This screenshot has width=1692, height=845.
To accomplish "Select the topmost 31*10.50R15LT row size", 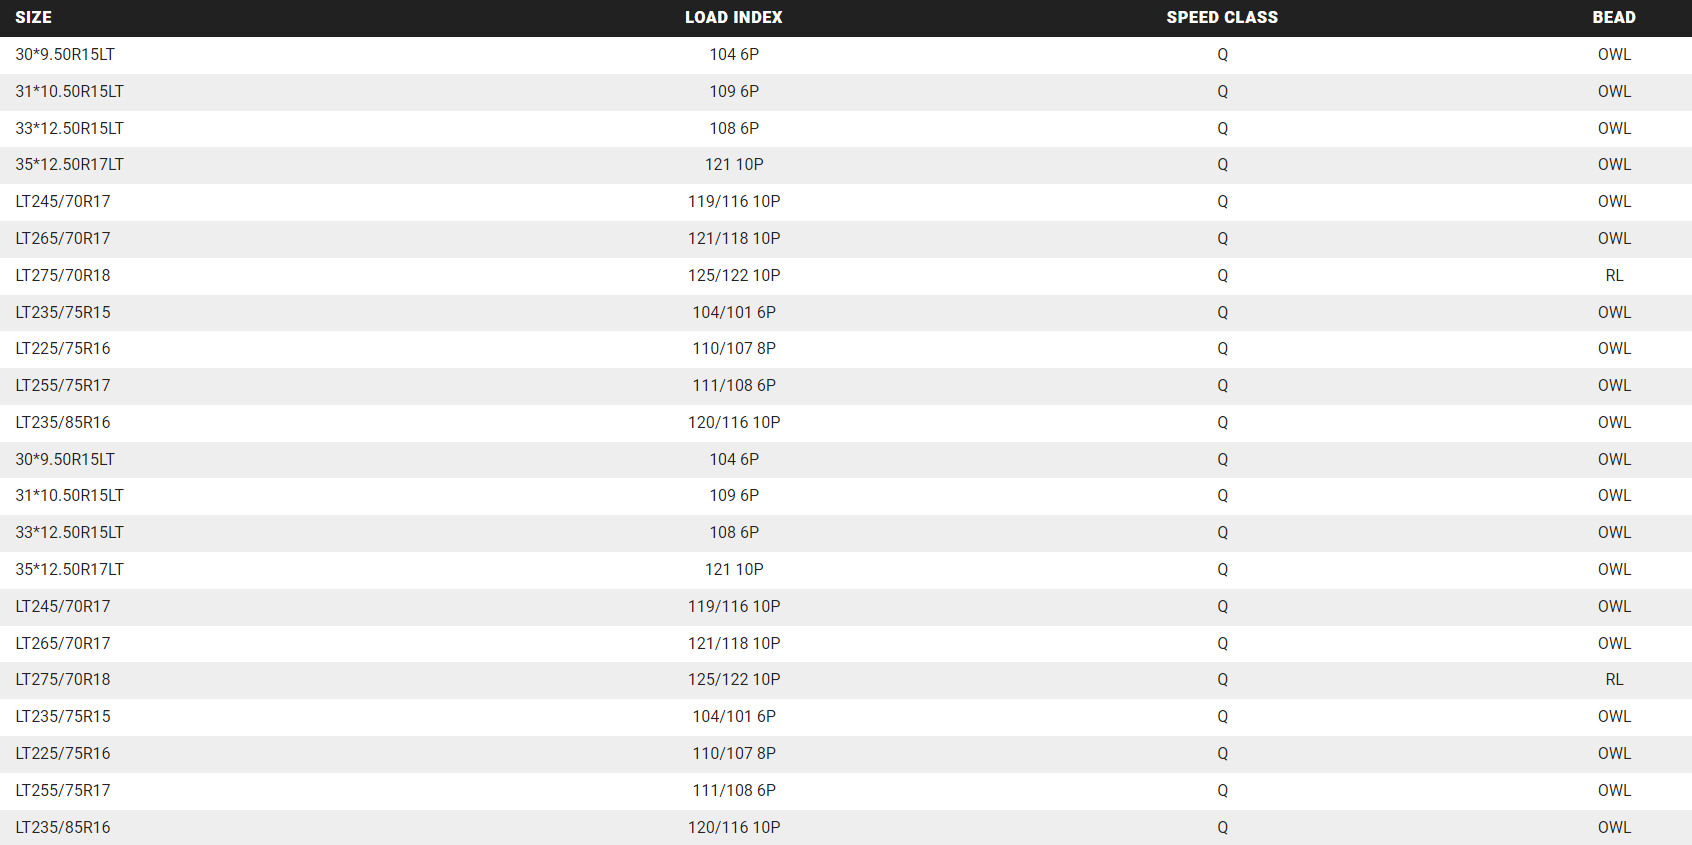I will click(69, 91).
